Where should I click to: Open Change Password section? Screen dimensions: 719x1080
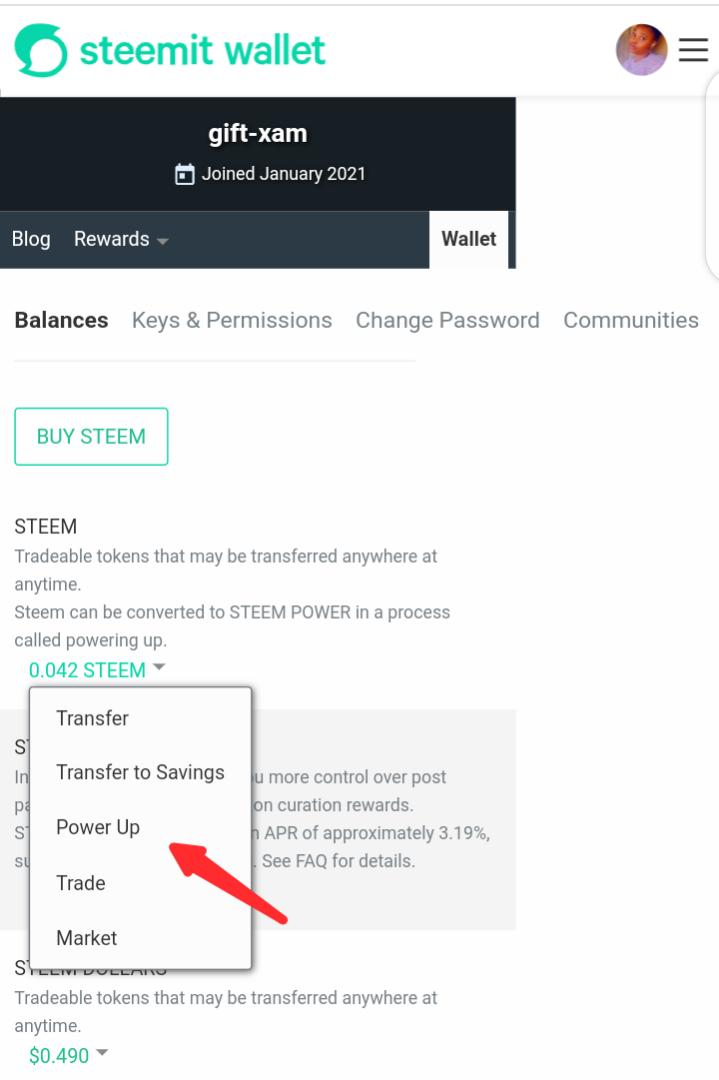point(447,320)
